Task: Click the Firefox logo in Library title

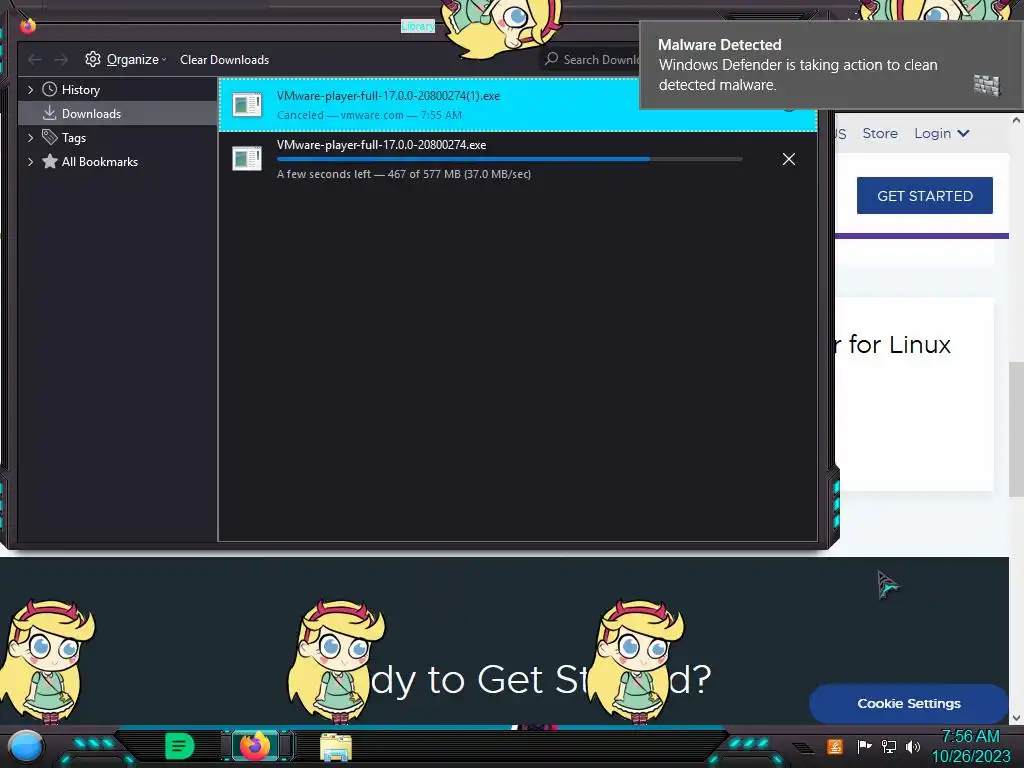Action: coord(27,26)
